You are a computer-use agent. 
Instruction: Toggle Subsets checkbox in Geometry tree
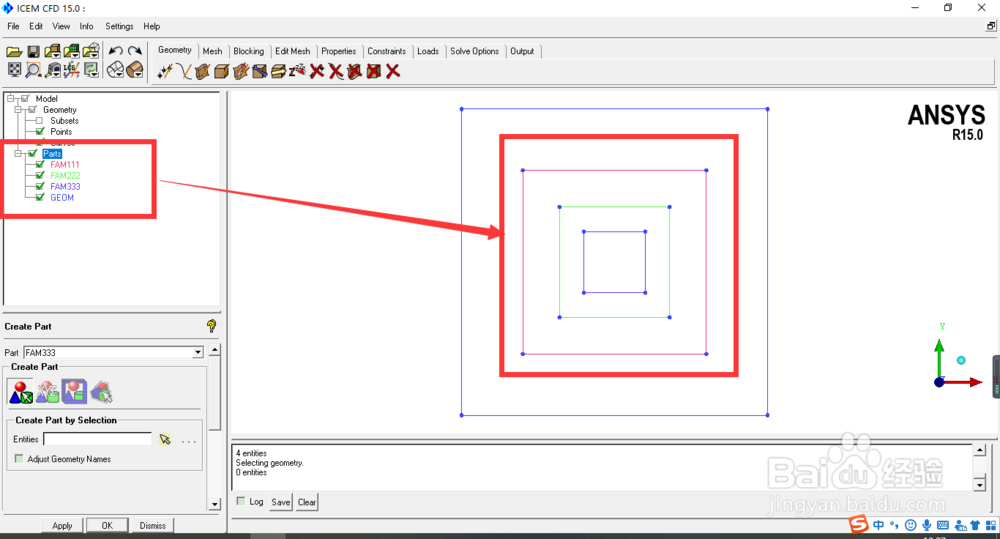(40, 121)
